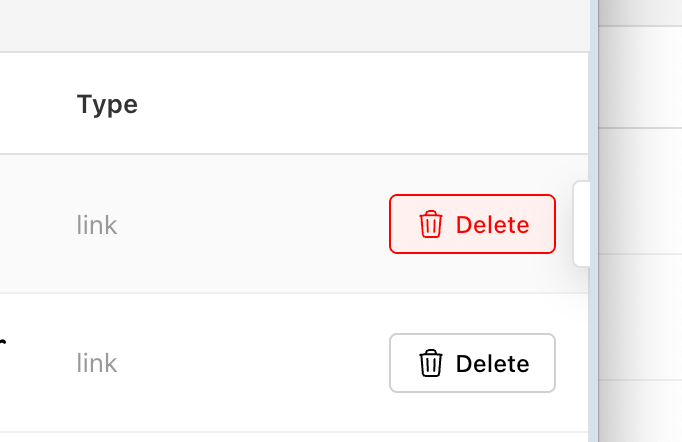
Task: Select the first row's "link" type cell
Action: [97, 225]
